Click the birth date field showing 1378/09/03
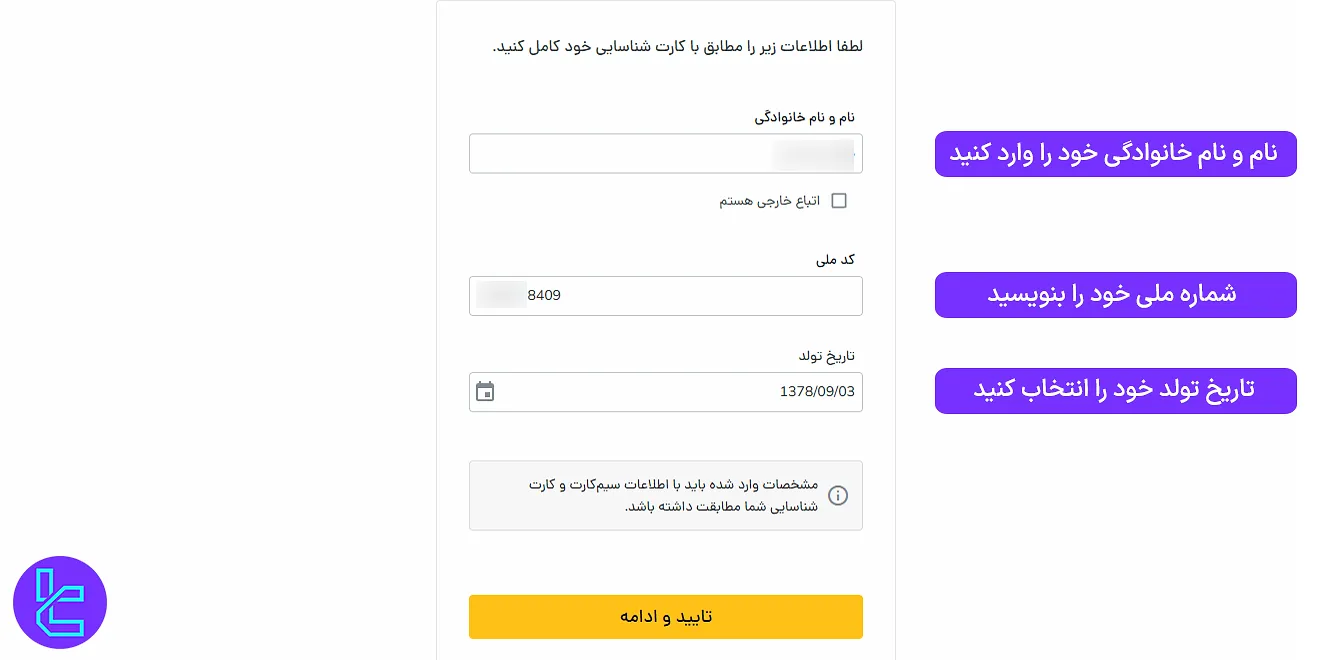Screen dimensions: 1332x660 666,392
